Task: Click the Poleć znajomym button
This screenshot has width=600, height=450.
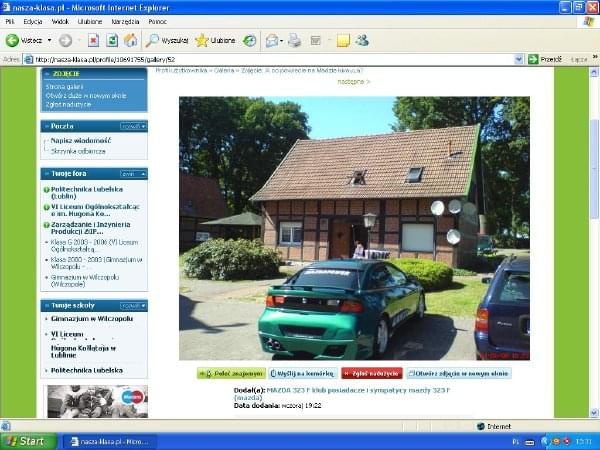Action: tap(230, 373)
